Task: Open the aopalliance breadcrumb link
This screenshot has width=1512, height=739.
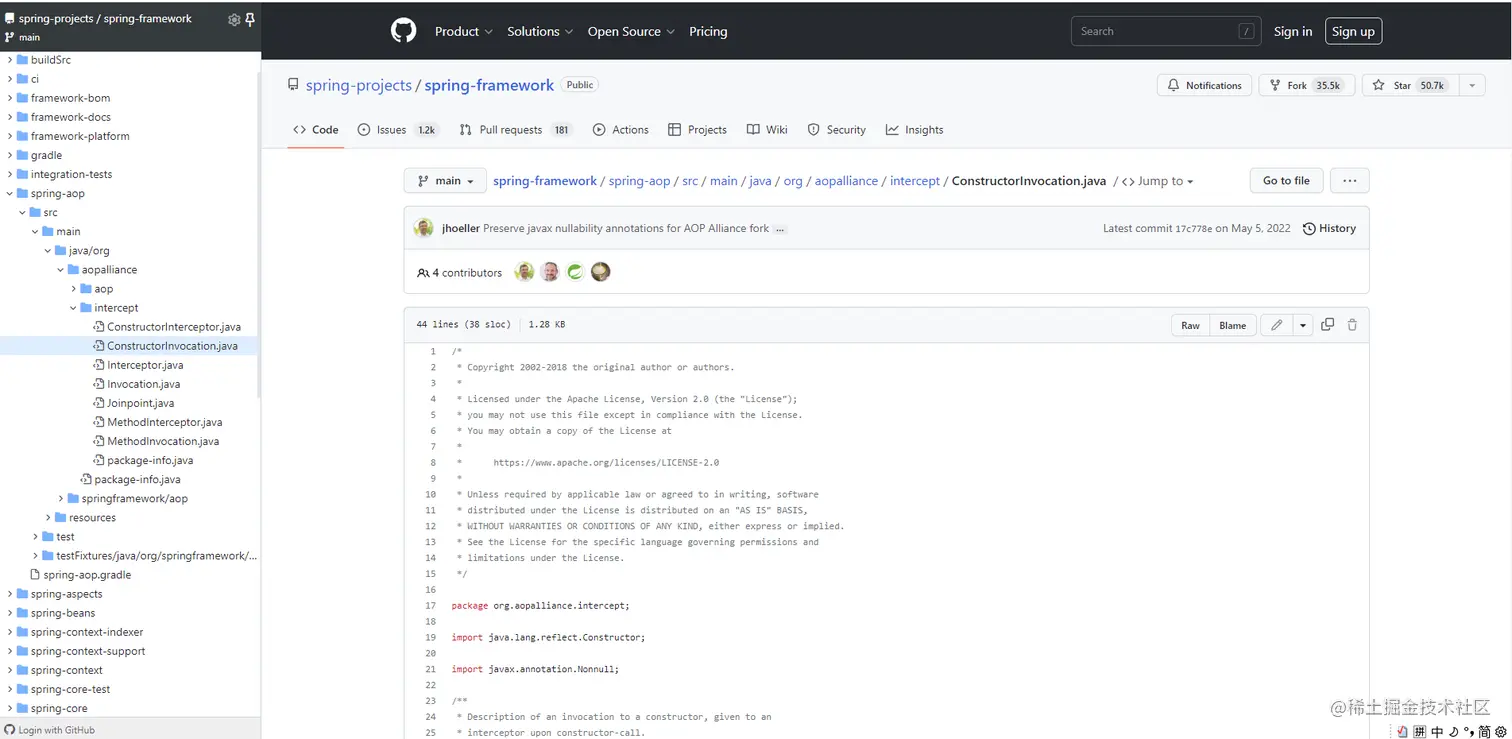Action: pos(846,181)
